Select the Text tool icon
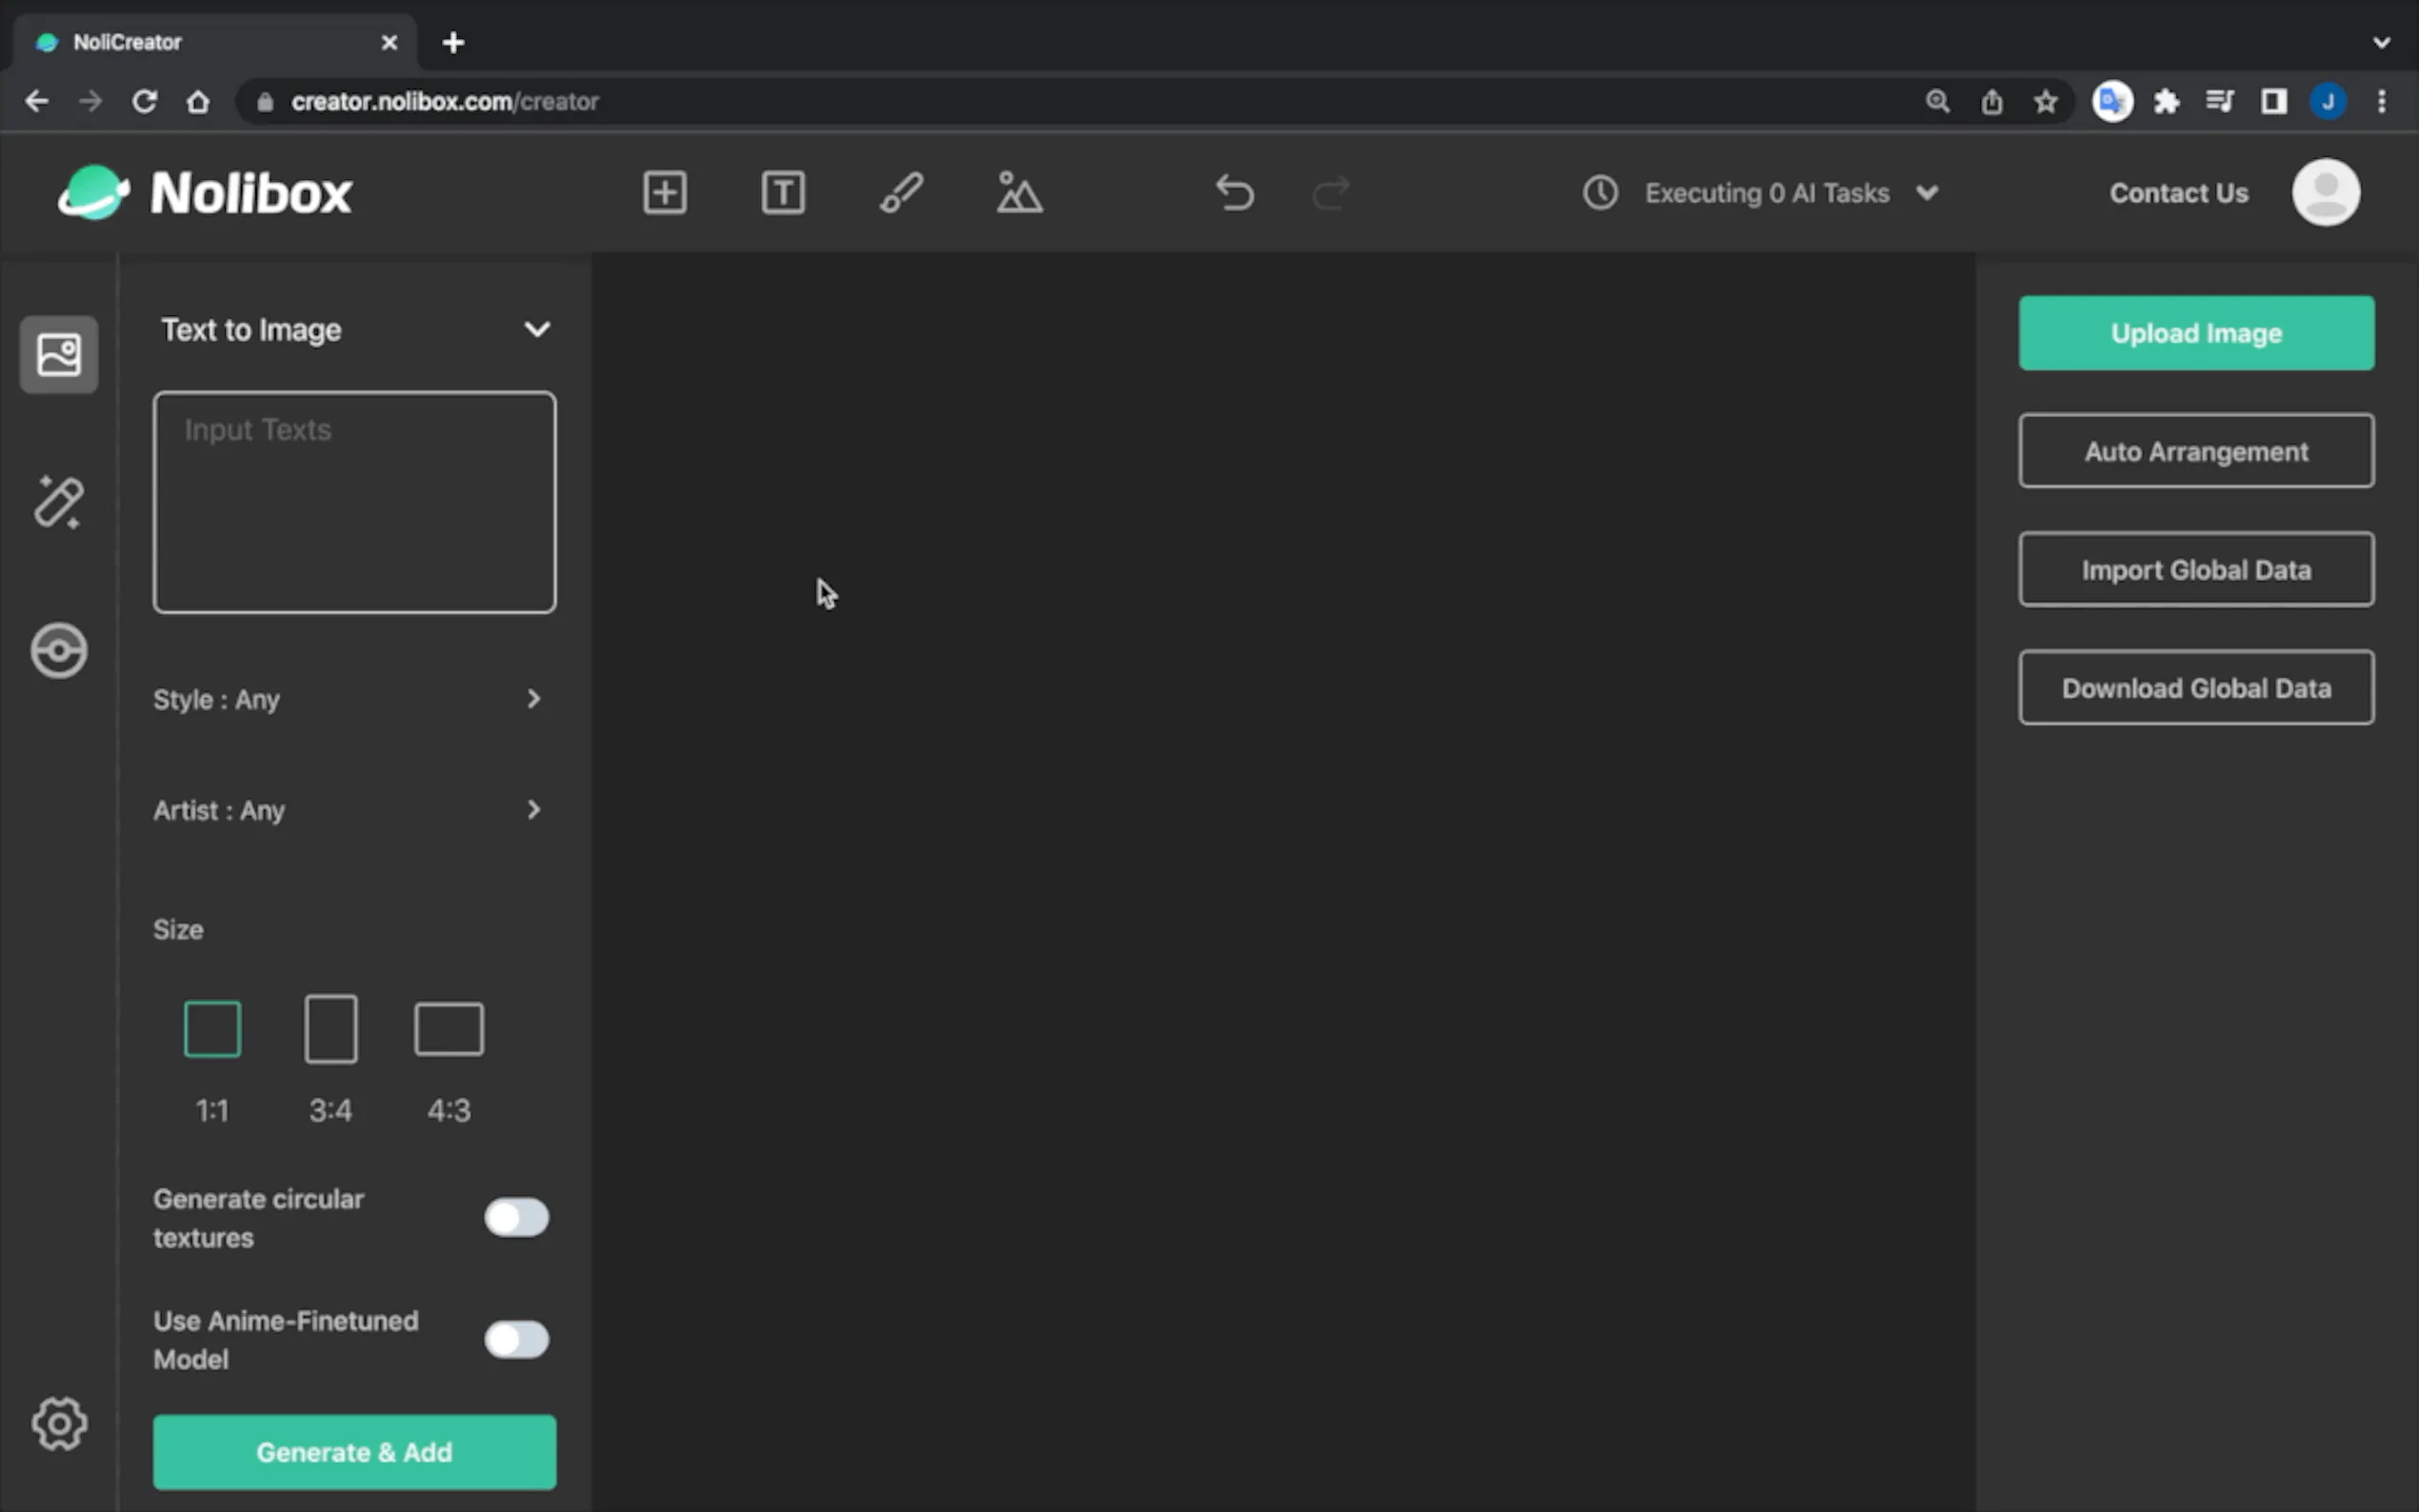2419x1512 pixels. (782, 192)
